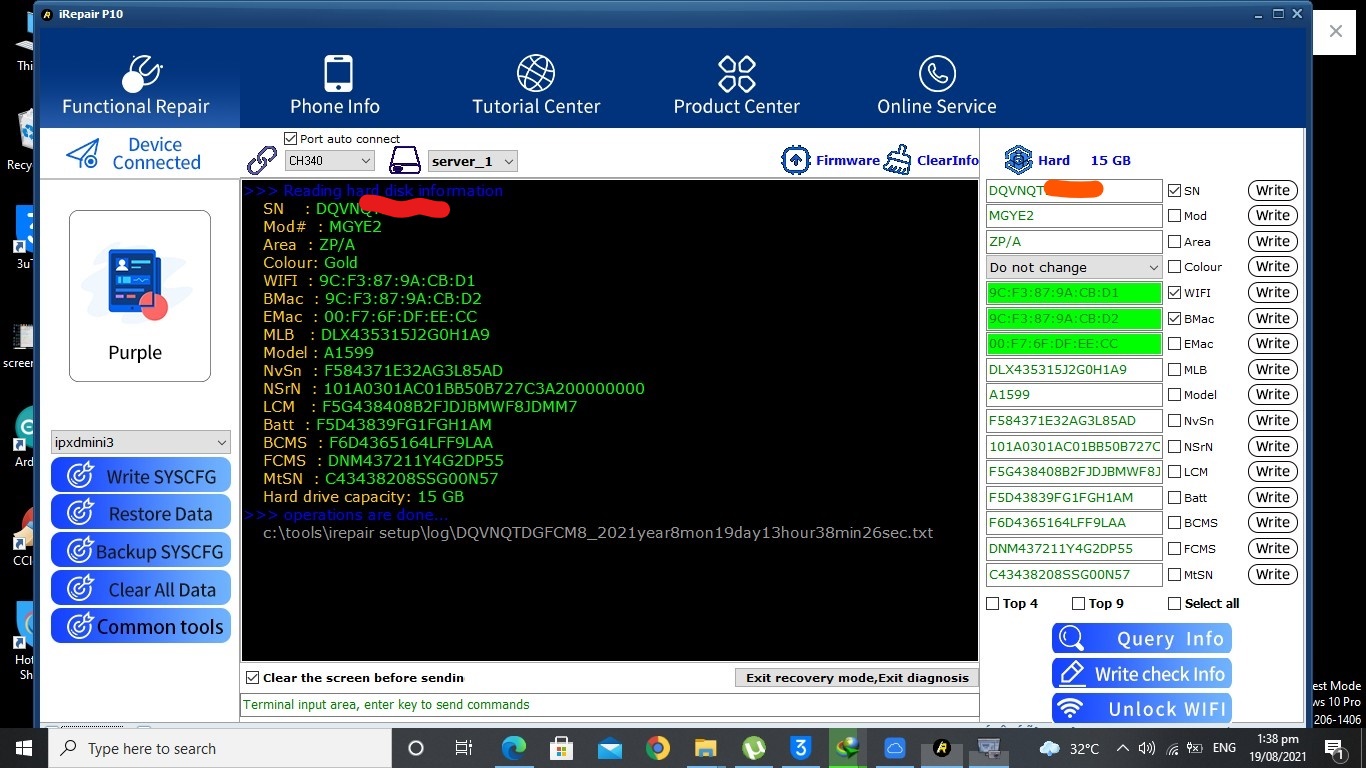Open Mail app from taskbar
Viewport: 1366px width, 768px height.
tap(610, 748)
